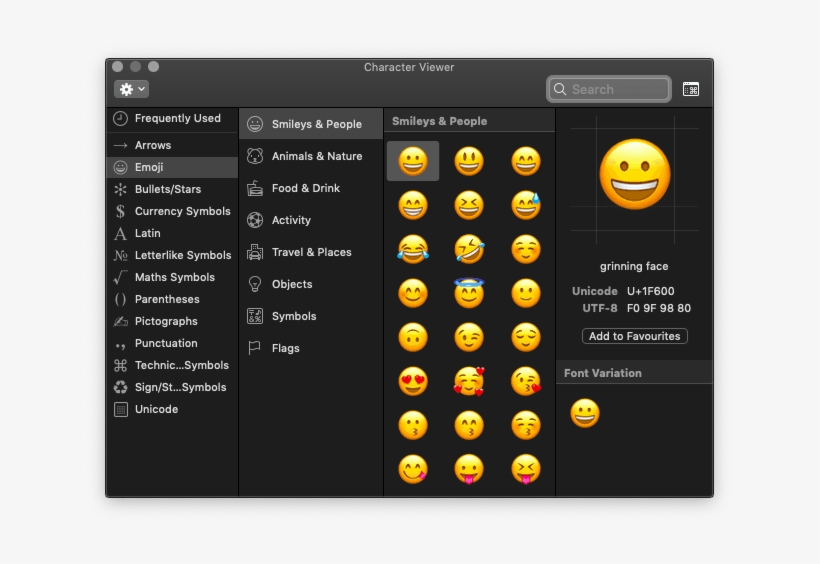Select the Parentheses category

[172, 299]
